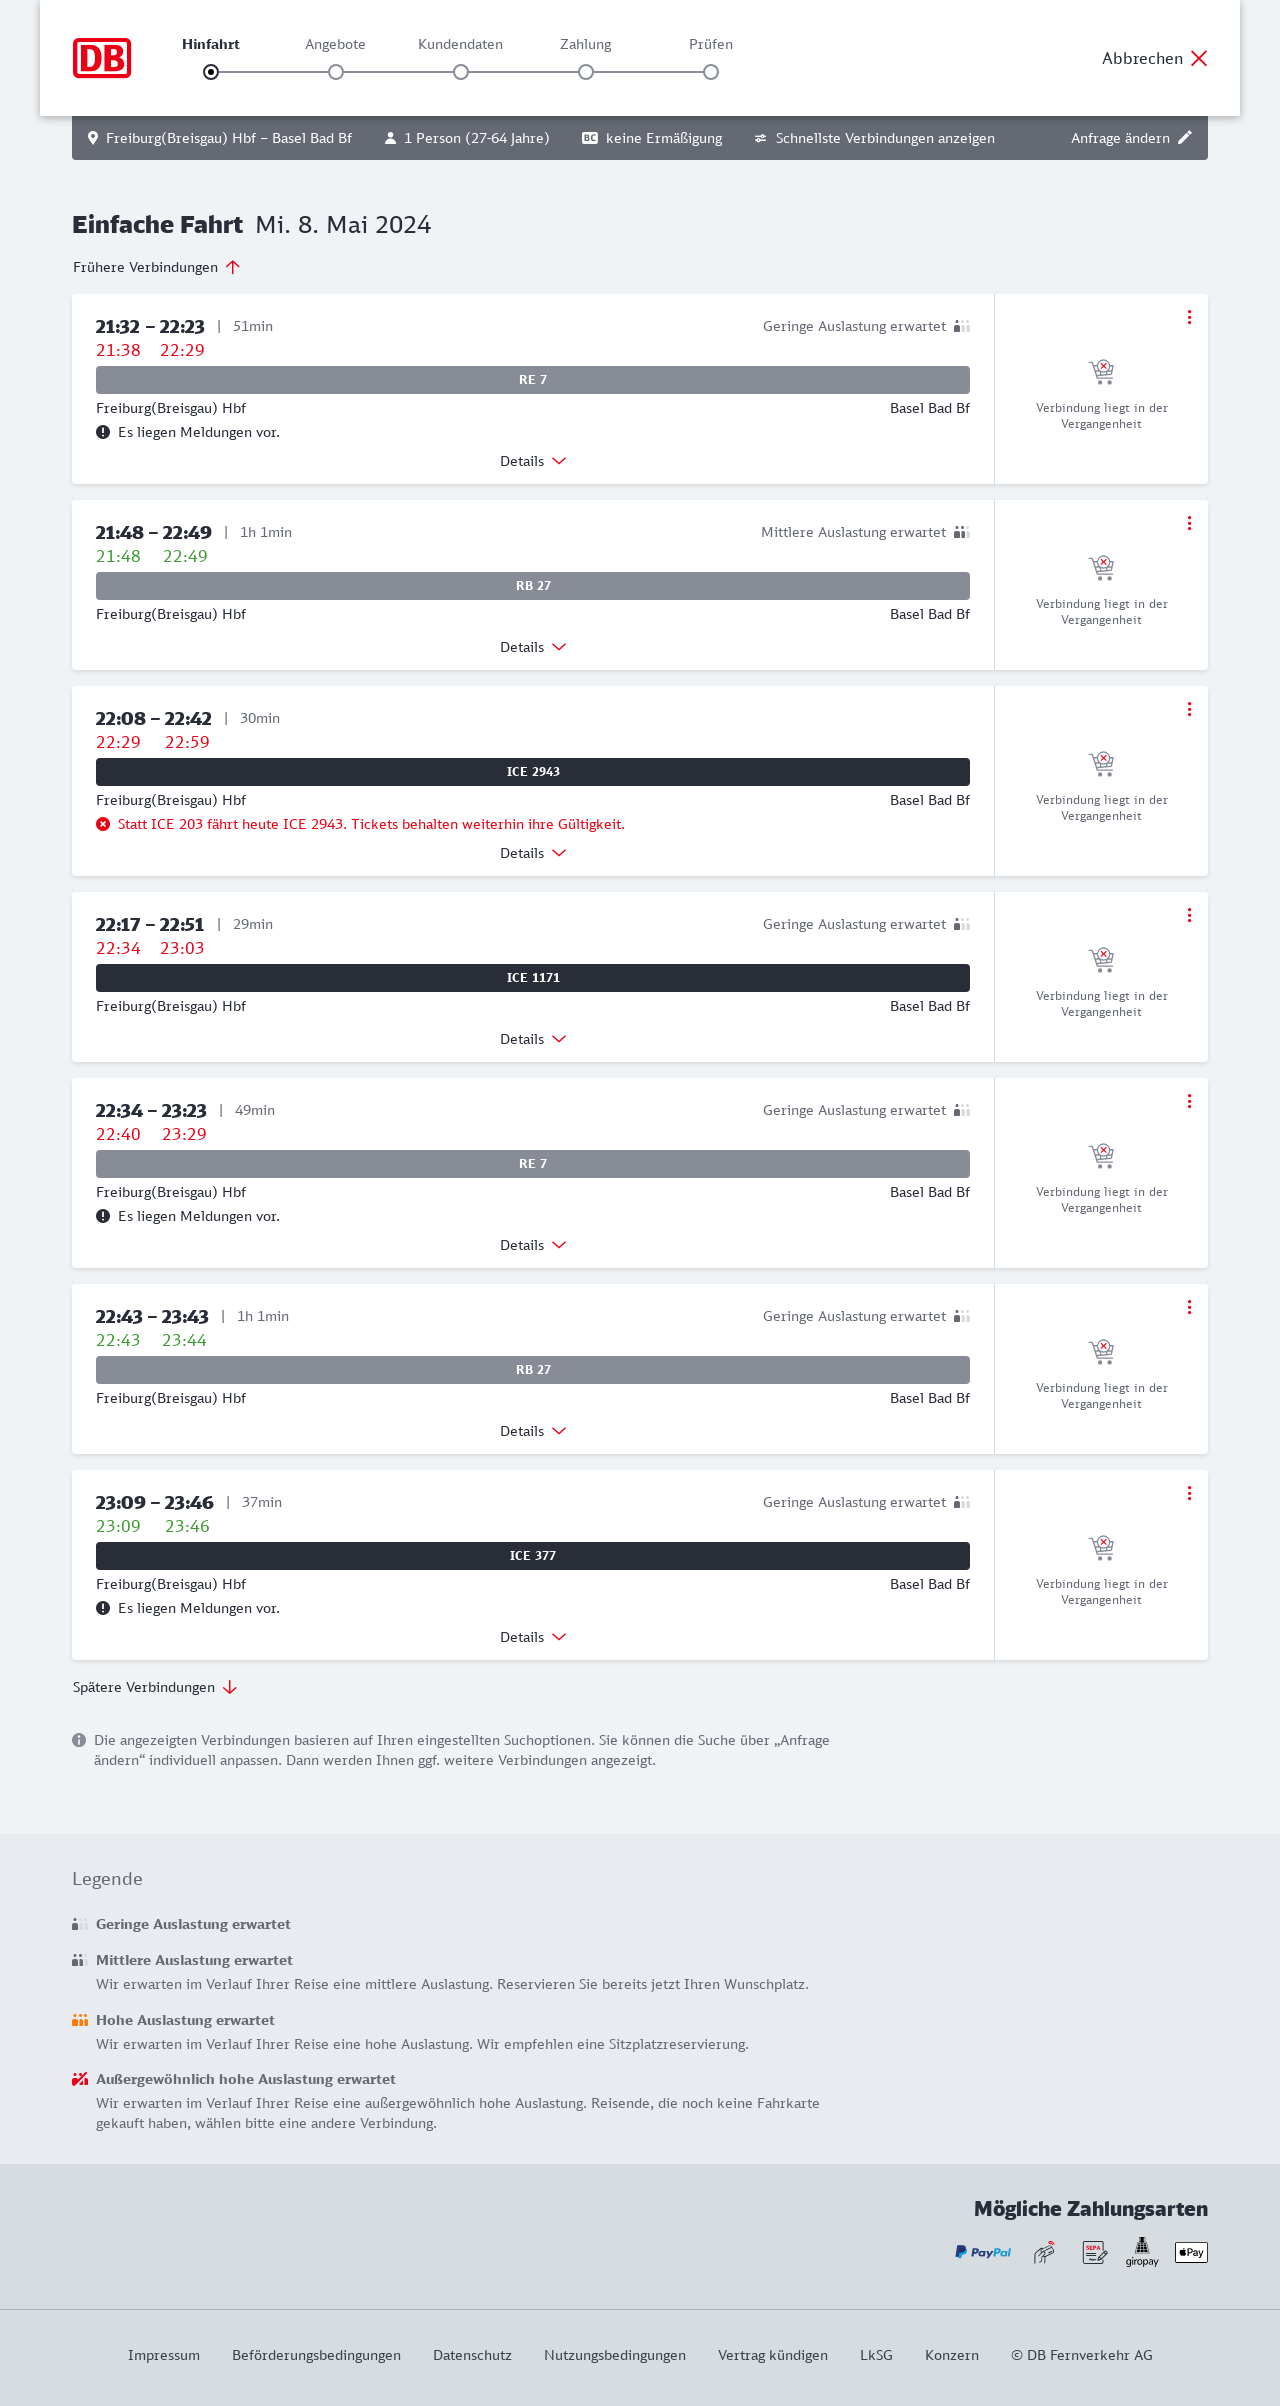Click the crossed cart icon for ICE 1171
1280x2406 pixels.
(1101, 960)
